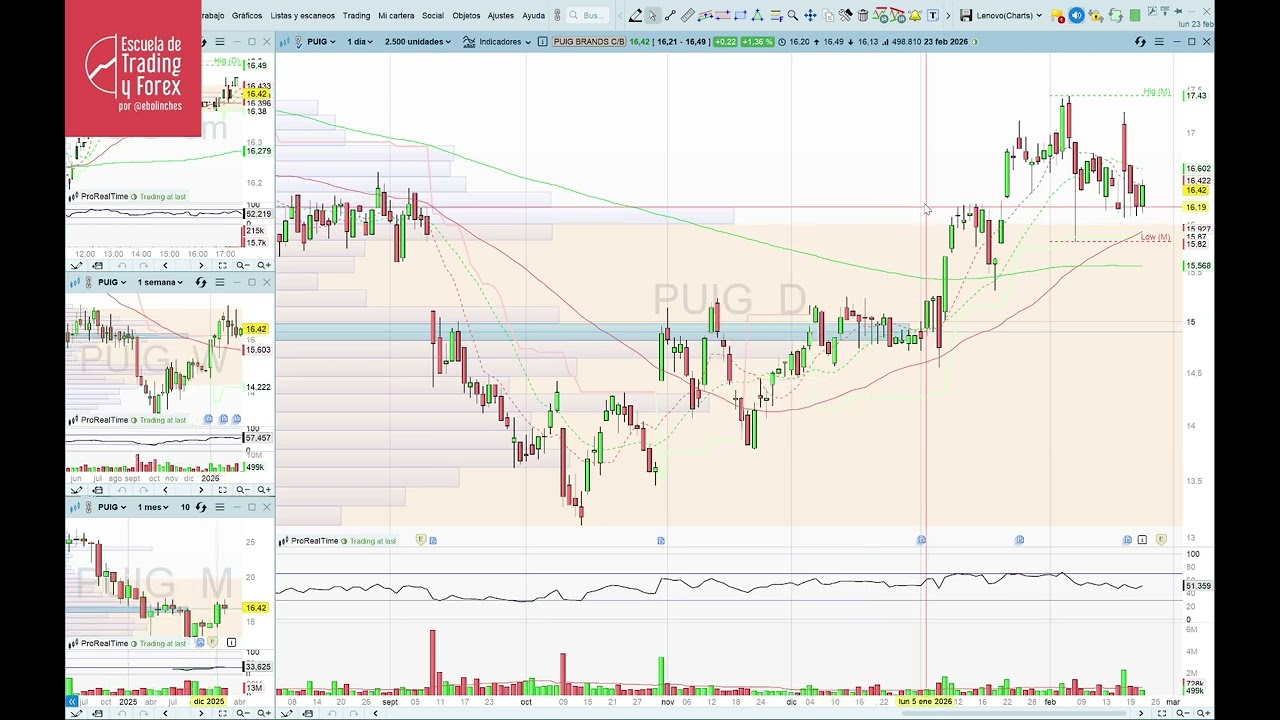This screenshot has height=720, width=1280.
Task: Open the Listas y escaneos menu
Action: point(302,15)
